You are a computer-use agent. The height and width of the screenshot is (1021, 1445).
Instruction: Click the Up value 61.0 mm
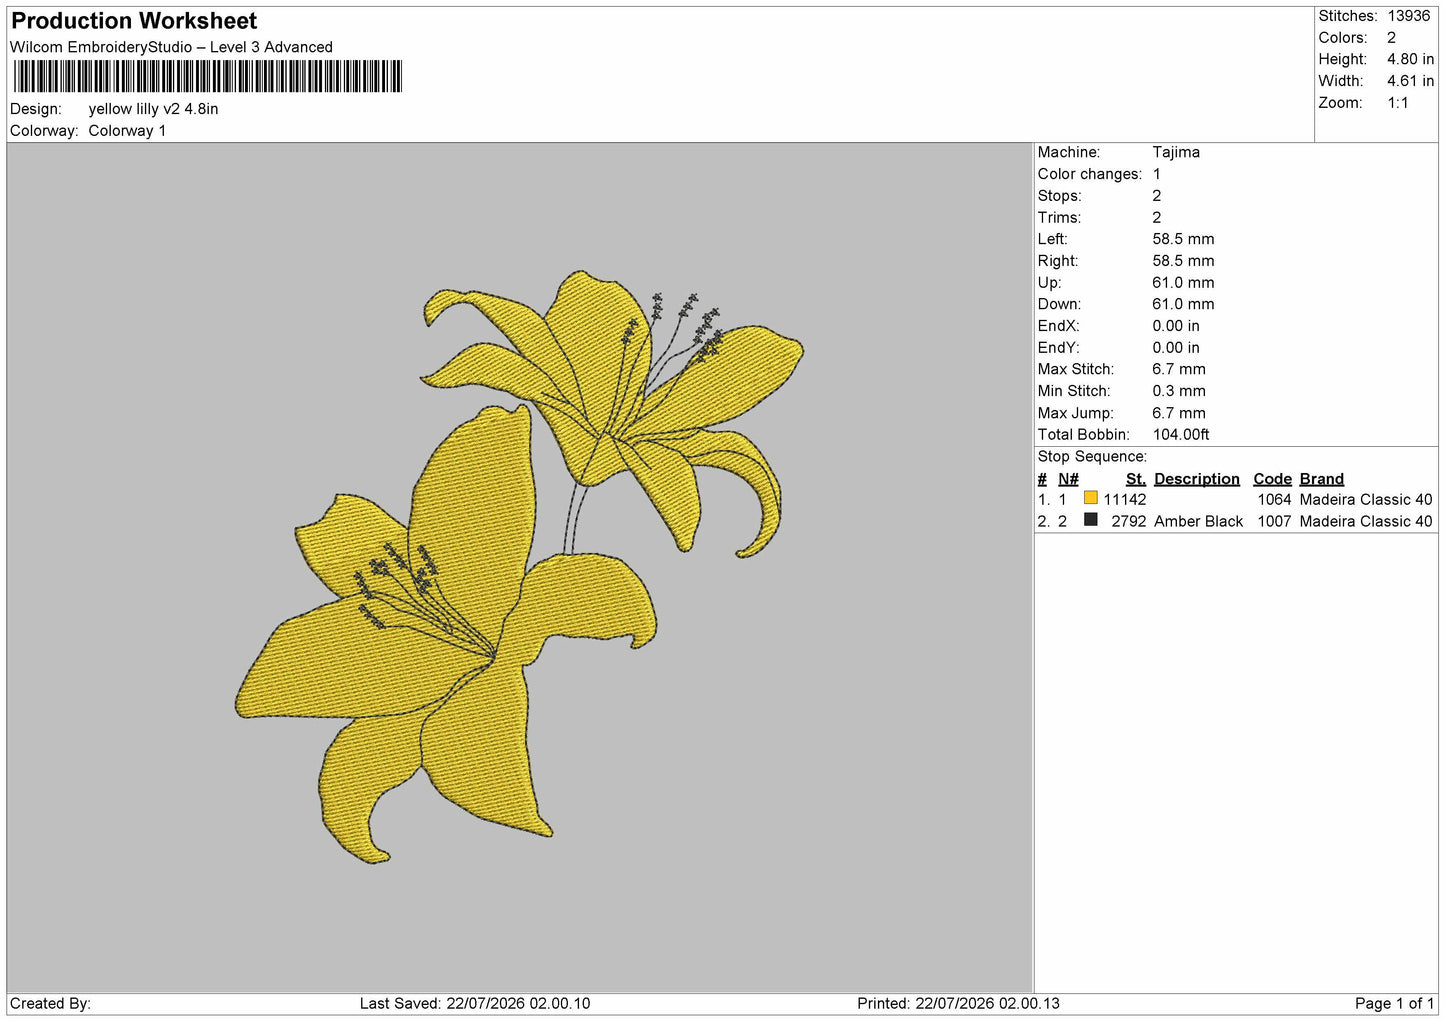pyautogui.click(x=1183, y=283)
